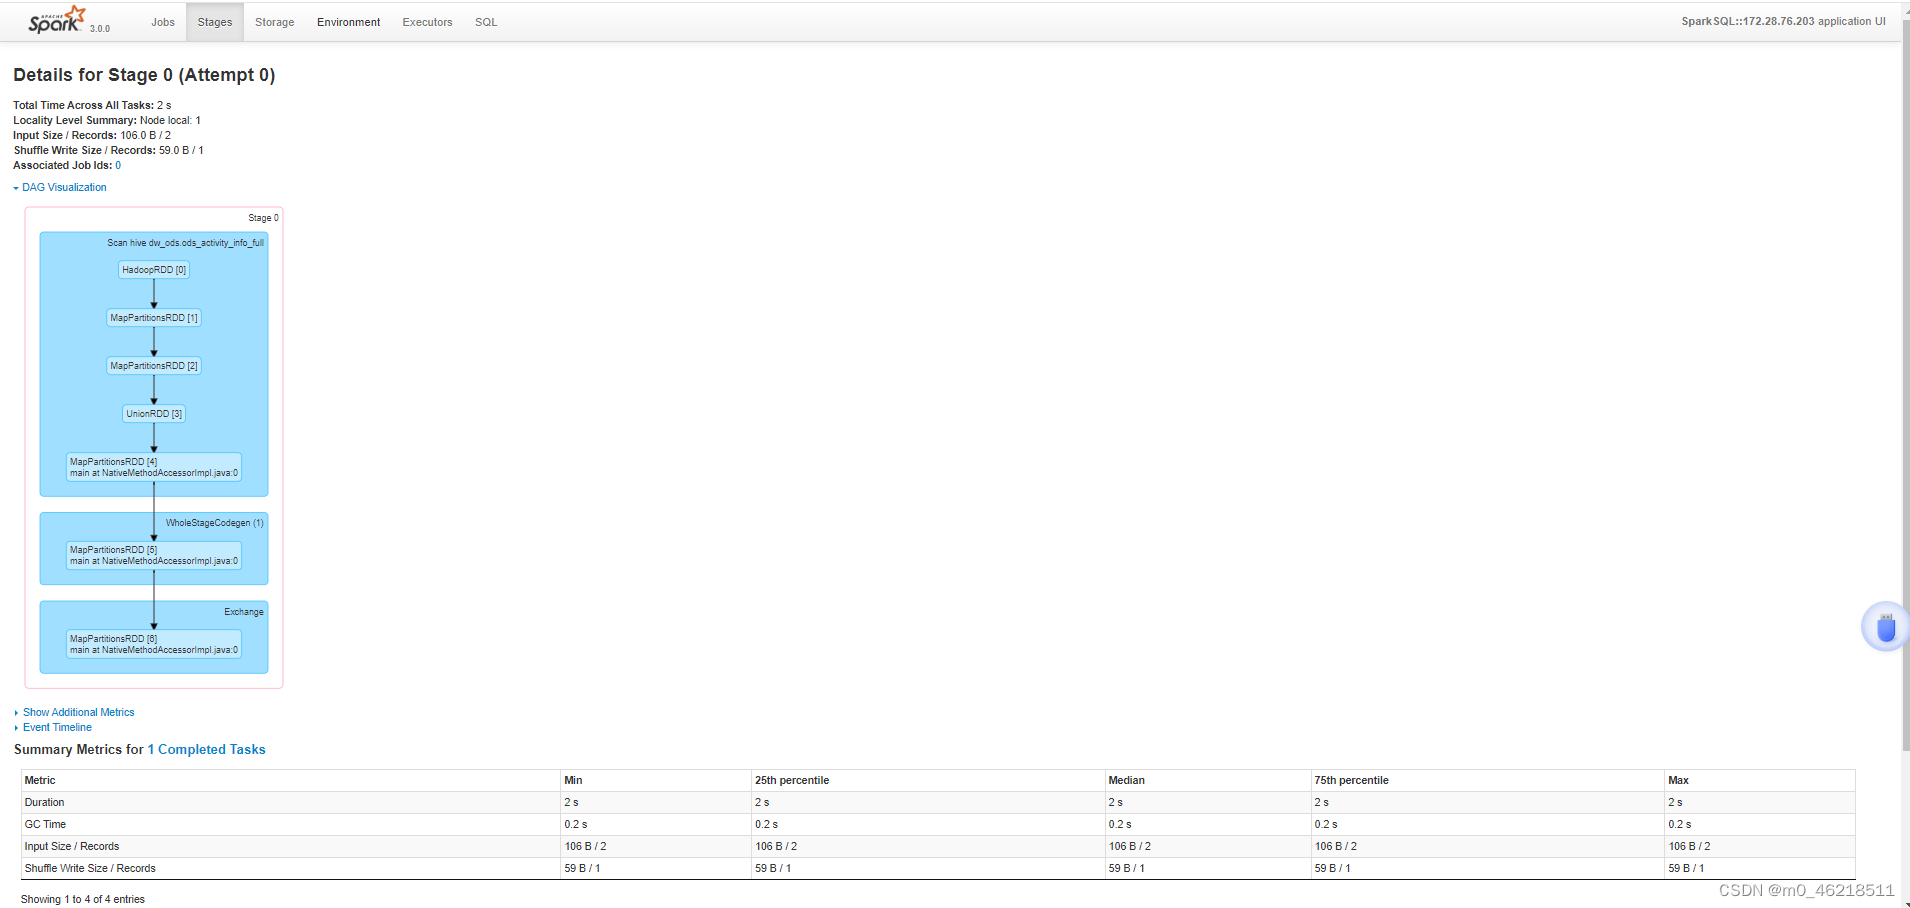Viewport: 1910px width, 908px height.
Task: Click the MapPartitionsRDD [1] node
Action: tap(154, 318)
